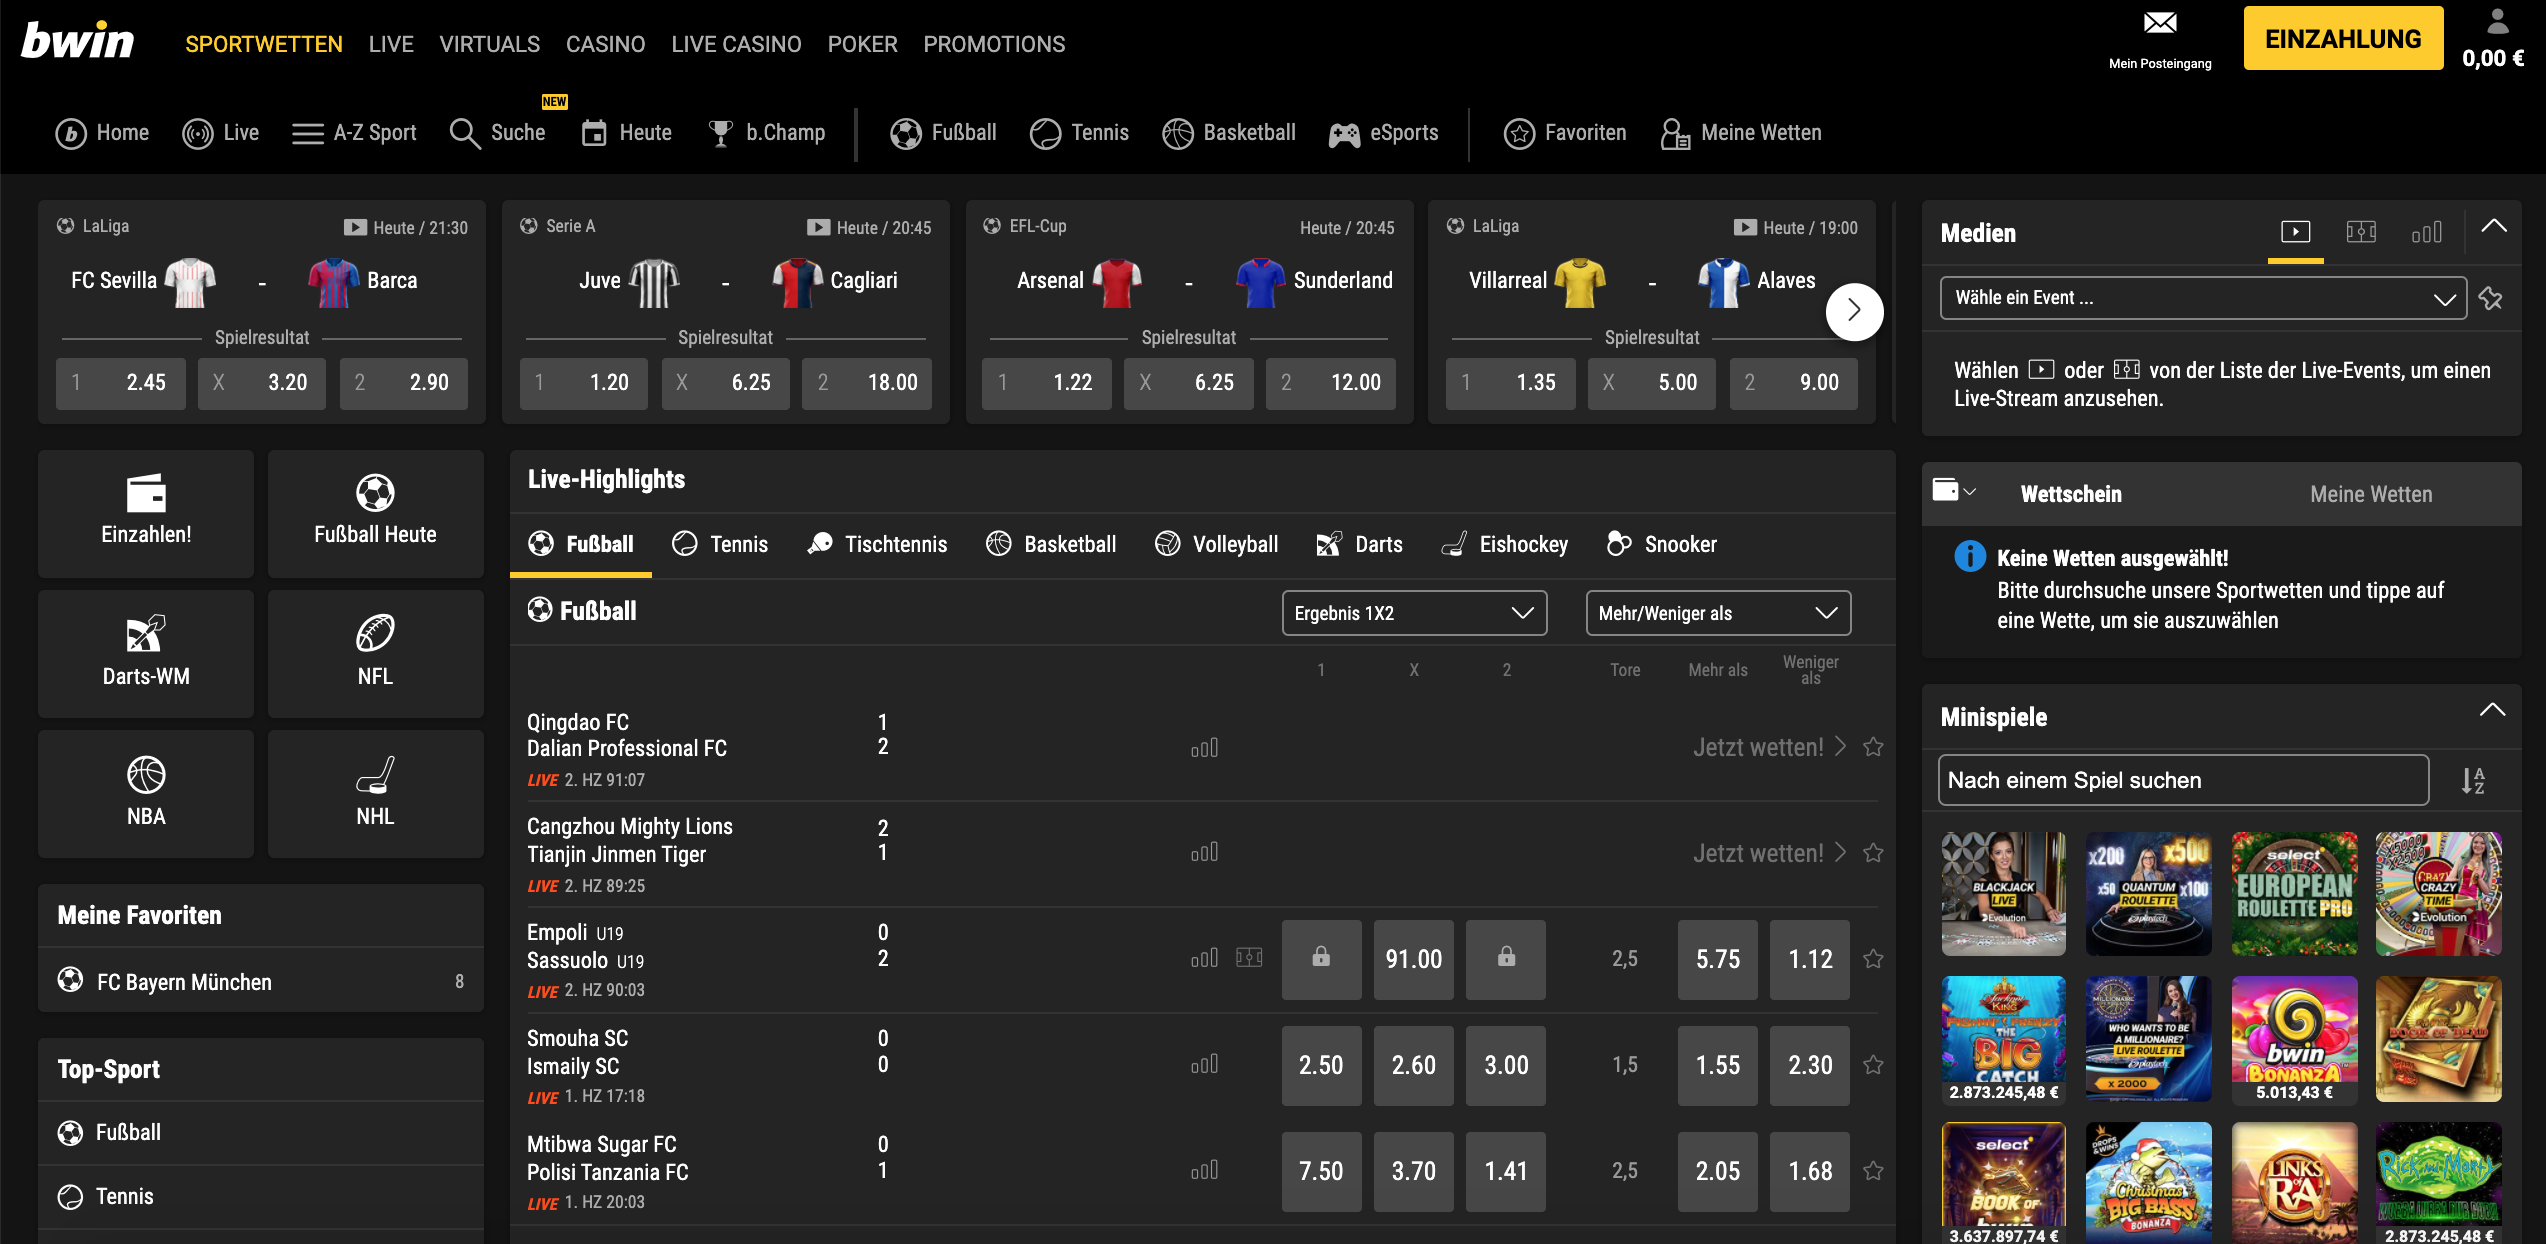
Task: Favorite the Mtibwa Sugar FC match
Action: pos(1872,1169)
